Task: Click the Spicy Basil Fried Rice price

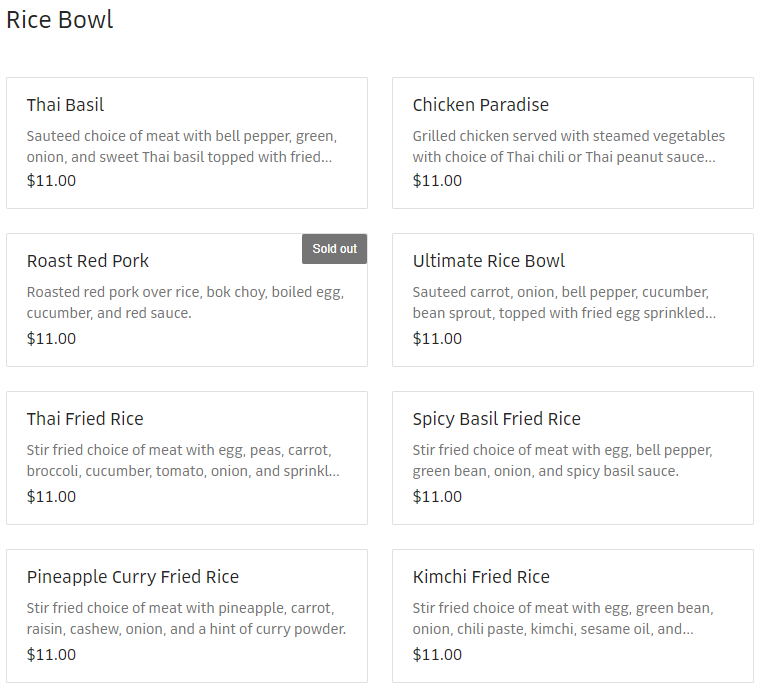Action: 437,497
